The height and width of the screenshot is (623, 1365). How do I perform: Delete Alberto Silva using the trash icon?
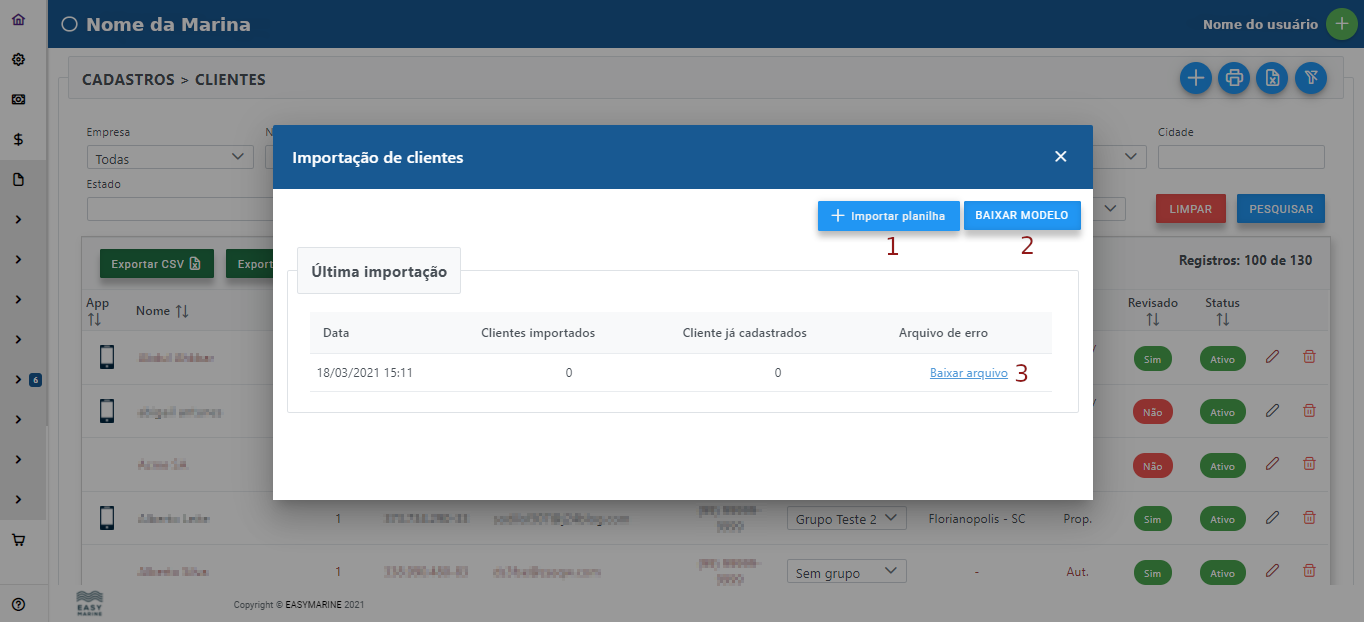tap(1308, 571)
